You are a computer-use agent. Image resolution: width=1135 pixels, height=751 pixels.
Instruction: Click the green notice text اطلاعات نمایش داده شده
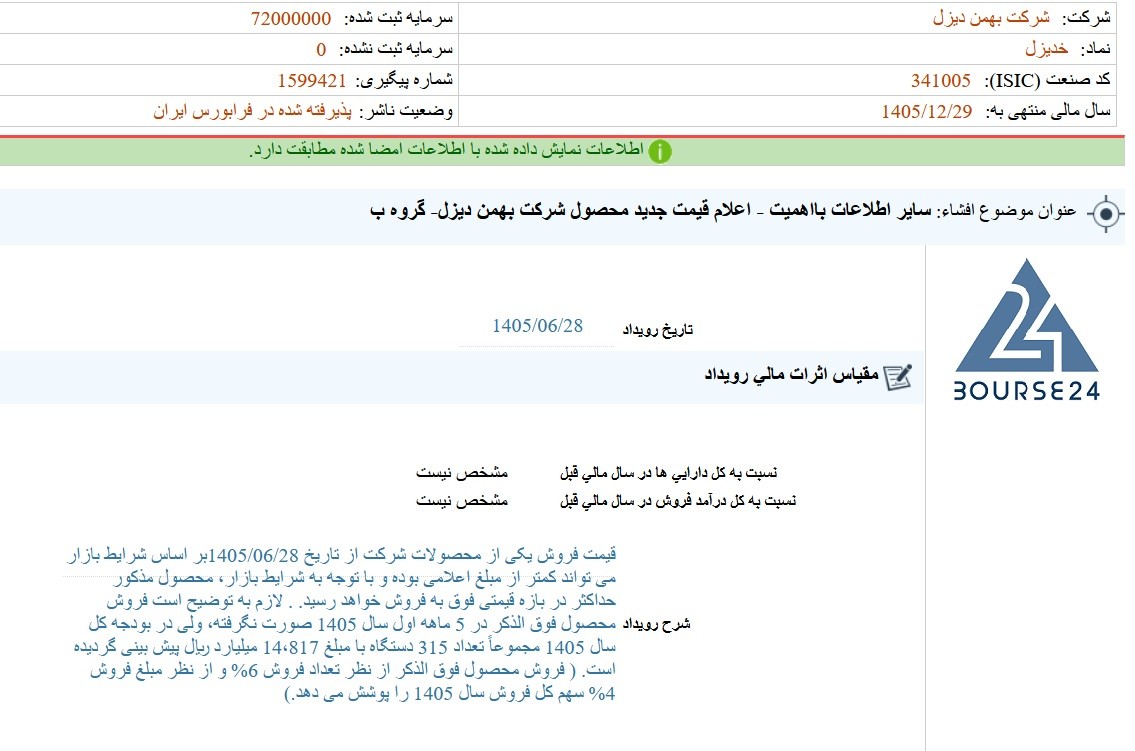446,150
